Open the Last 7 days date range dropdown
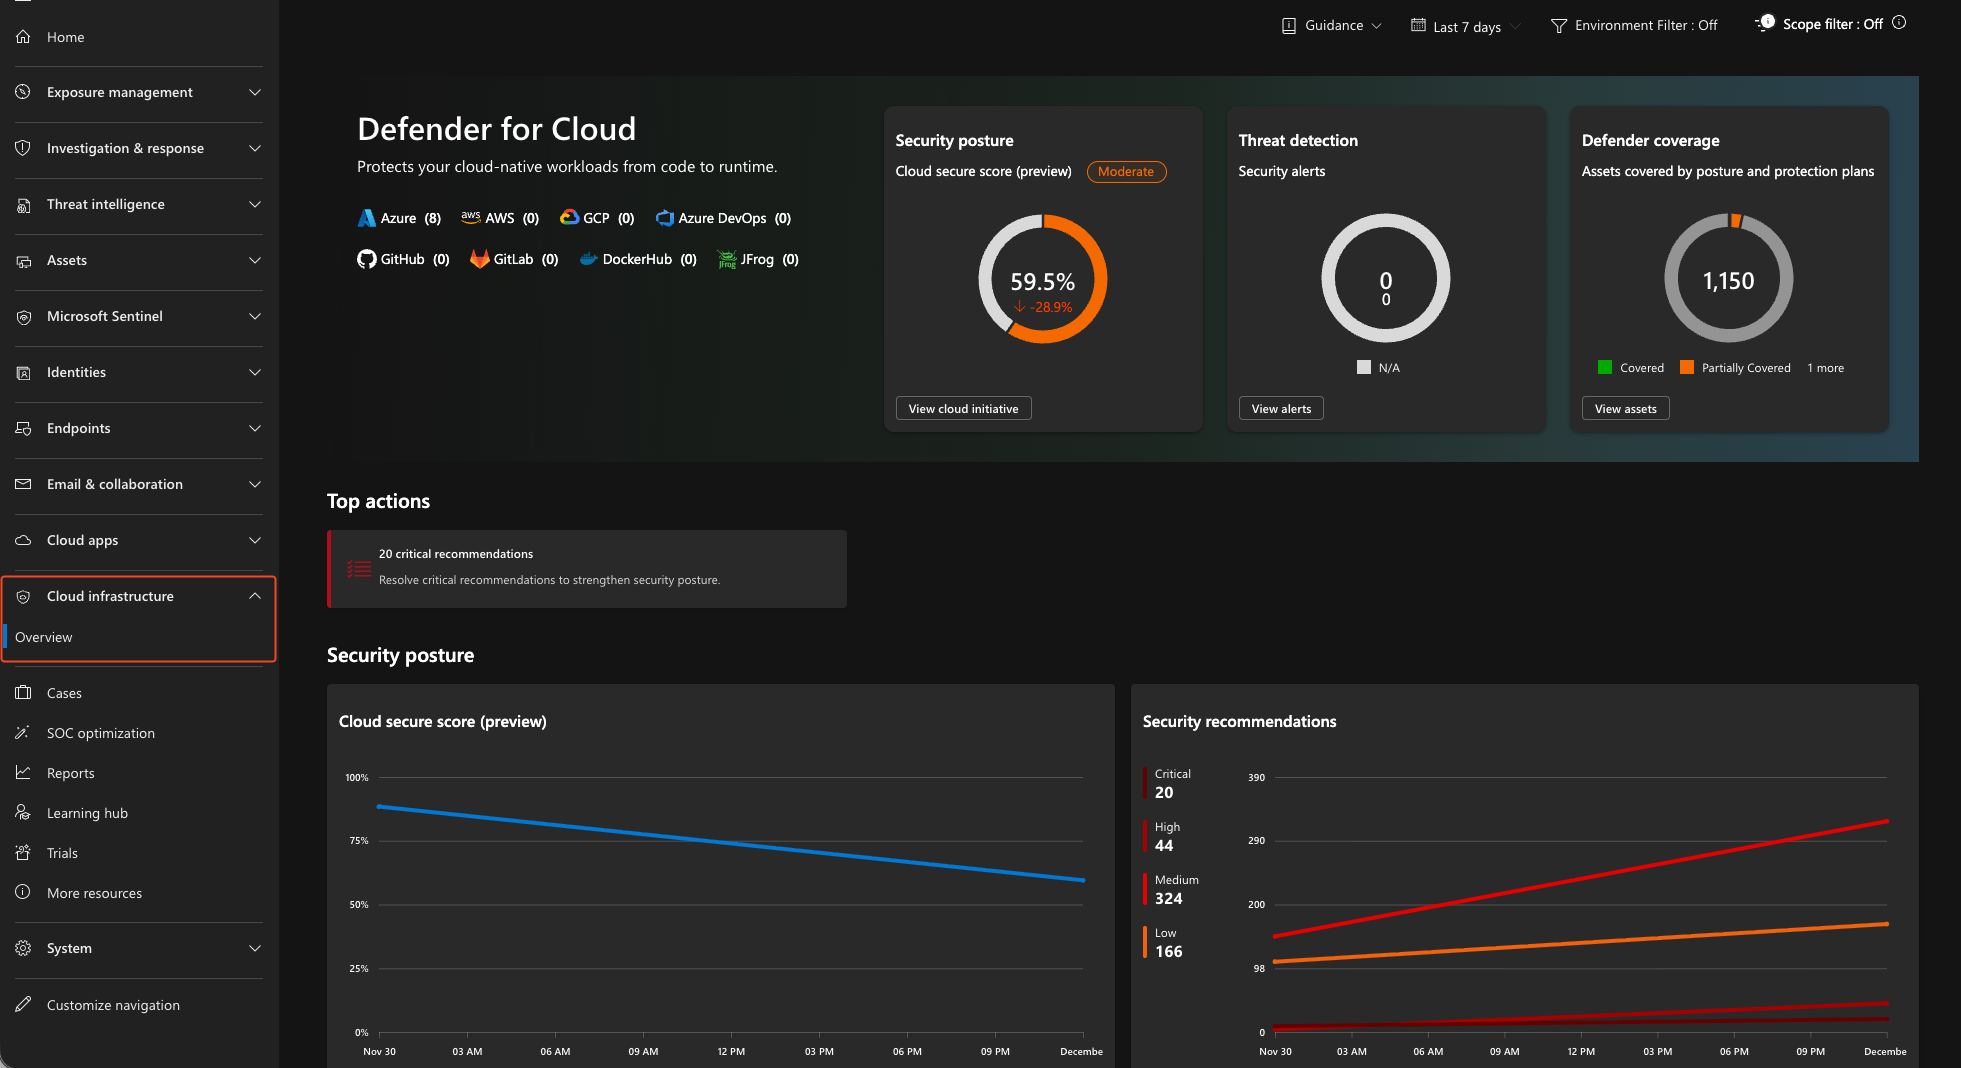Image resolution: width=1961 pixels, height=1068 pixels. [1463, 27]
